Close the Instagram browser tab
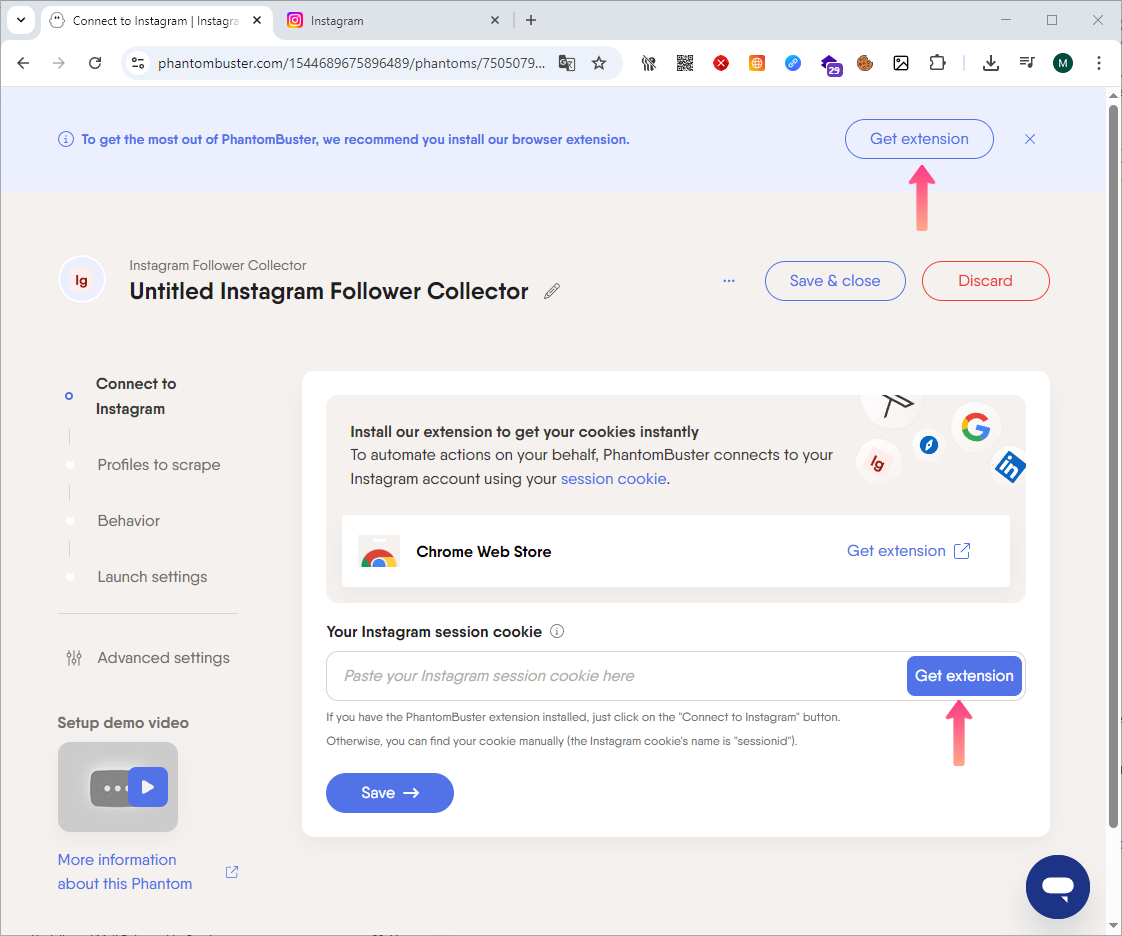Screen dimensions: 1122x936 (x=494, y=21)
